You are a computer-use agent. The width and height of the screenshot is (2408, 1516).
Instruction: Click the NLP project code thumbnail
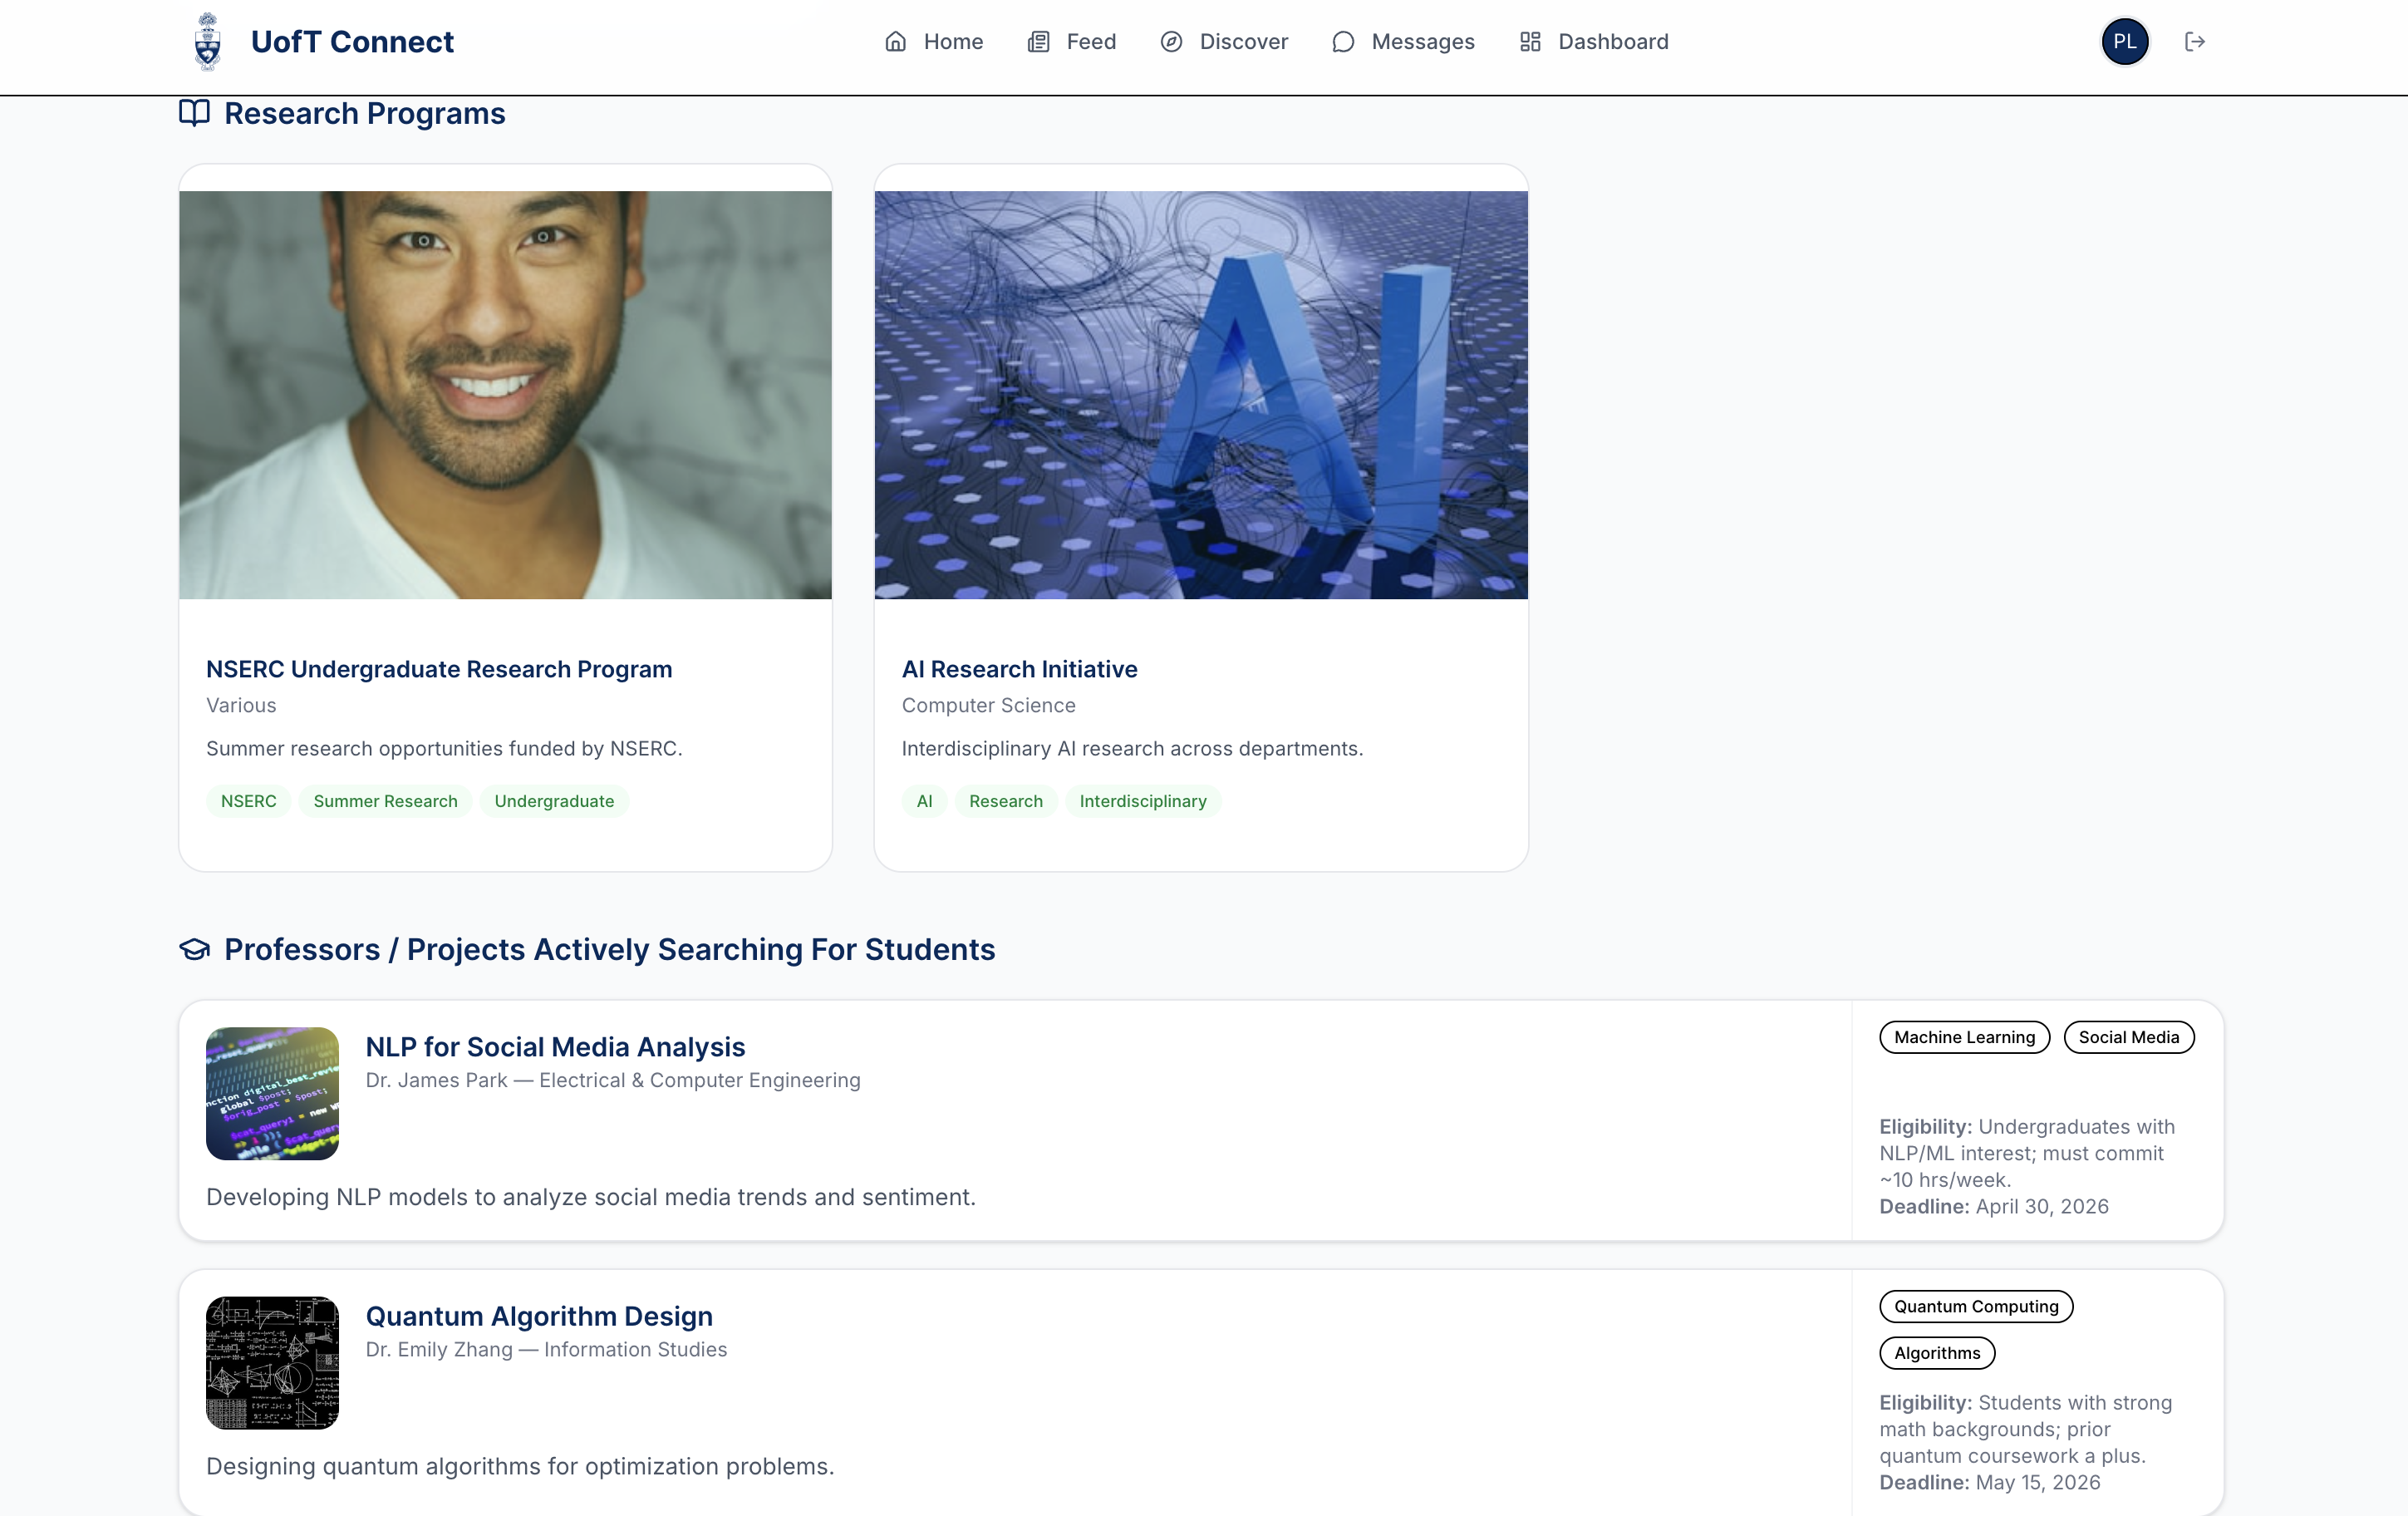pyautogui.click(x=272, y=1093)
